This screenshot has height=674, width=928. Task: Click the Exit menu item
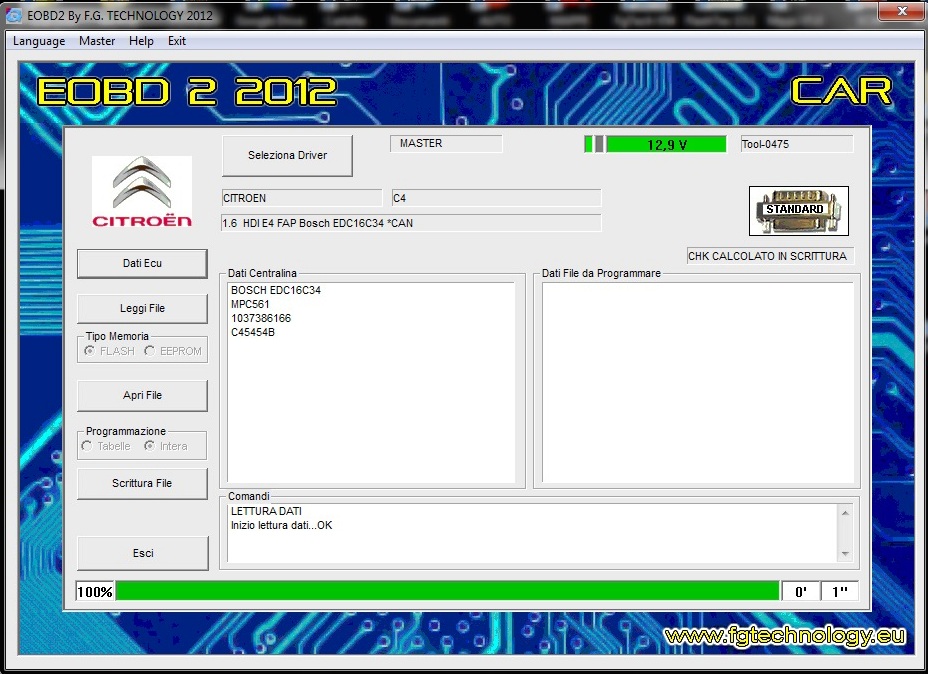point(177,41)
